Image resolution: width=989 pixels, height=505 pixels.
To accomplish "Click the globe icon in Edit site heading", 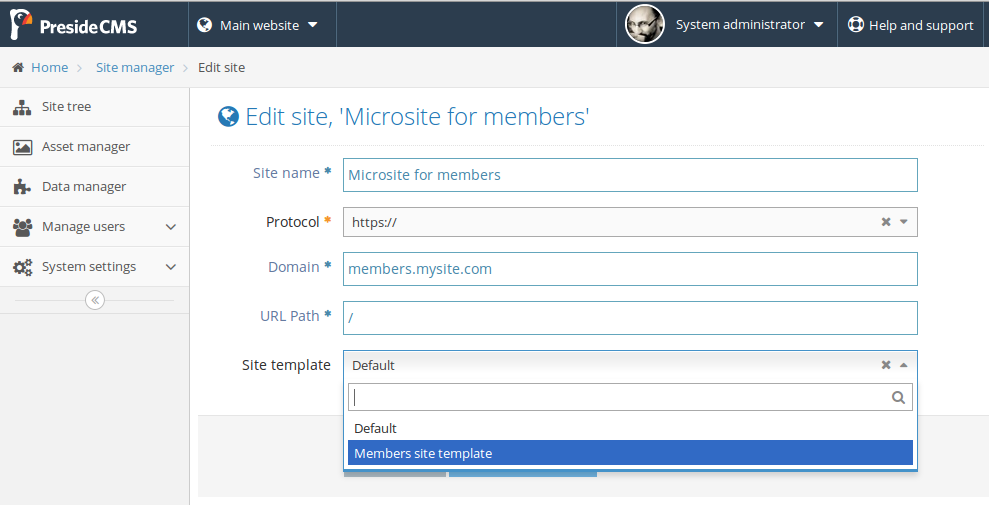I will [228, 117].
